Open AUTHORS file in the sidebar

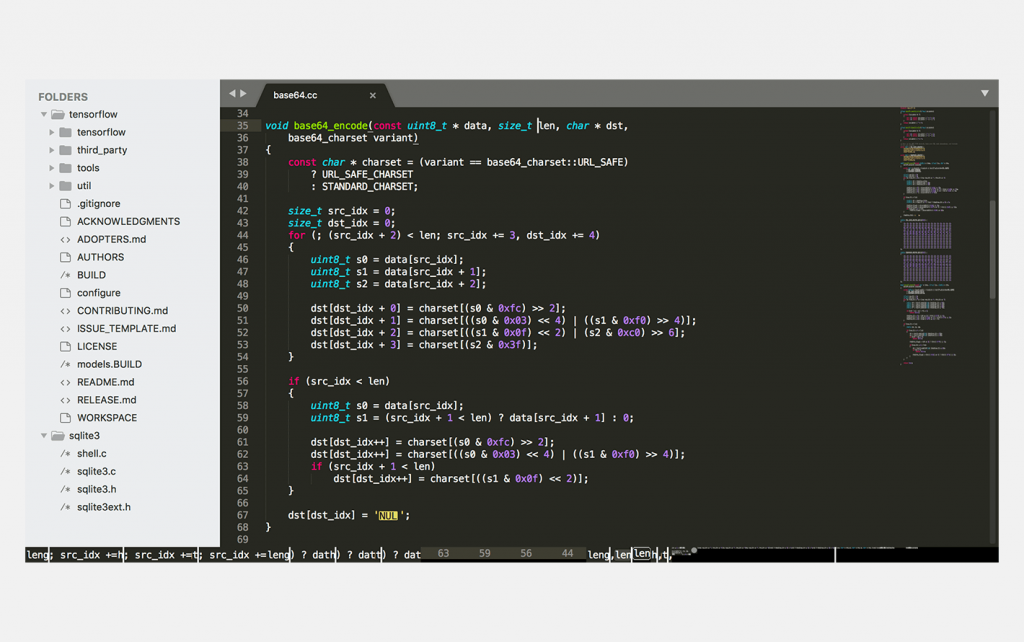point(101,257)
